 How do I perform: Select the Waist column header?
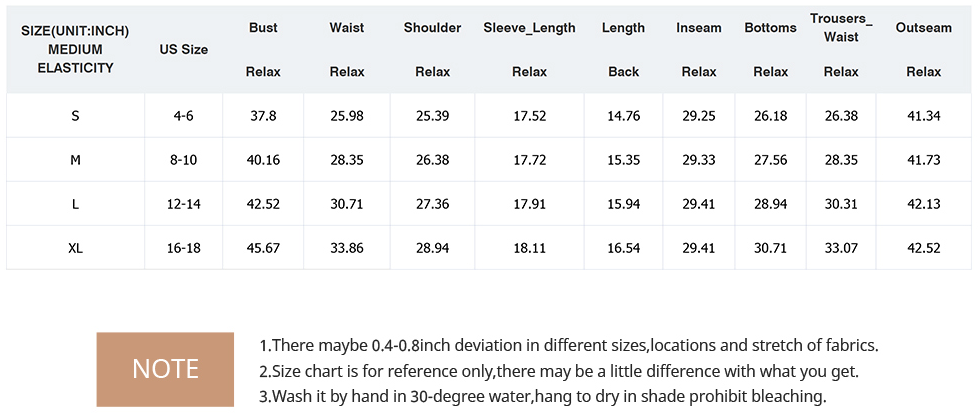347,28
